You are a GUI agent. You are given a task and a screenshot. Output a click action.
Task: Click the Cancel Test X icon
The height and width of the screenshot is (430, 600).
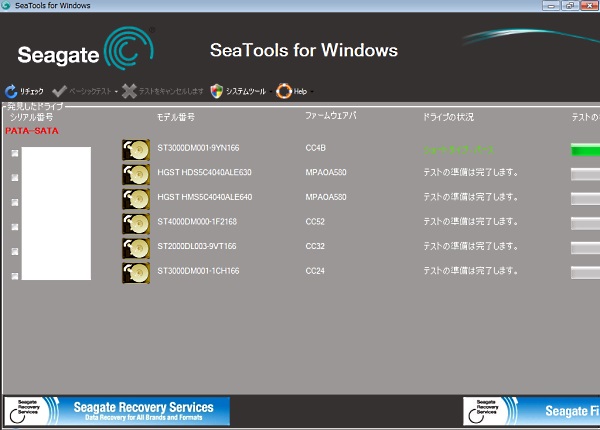pos(129,91)
